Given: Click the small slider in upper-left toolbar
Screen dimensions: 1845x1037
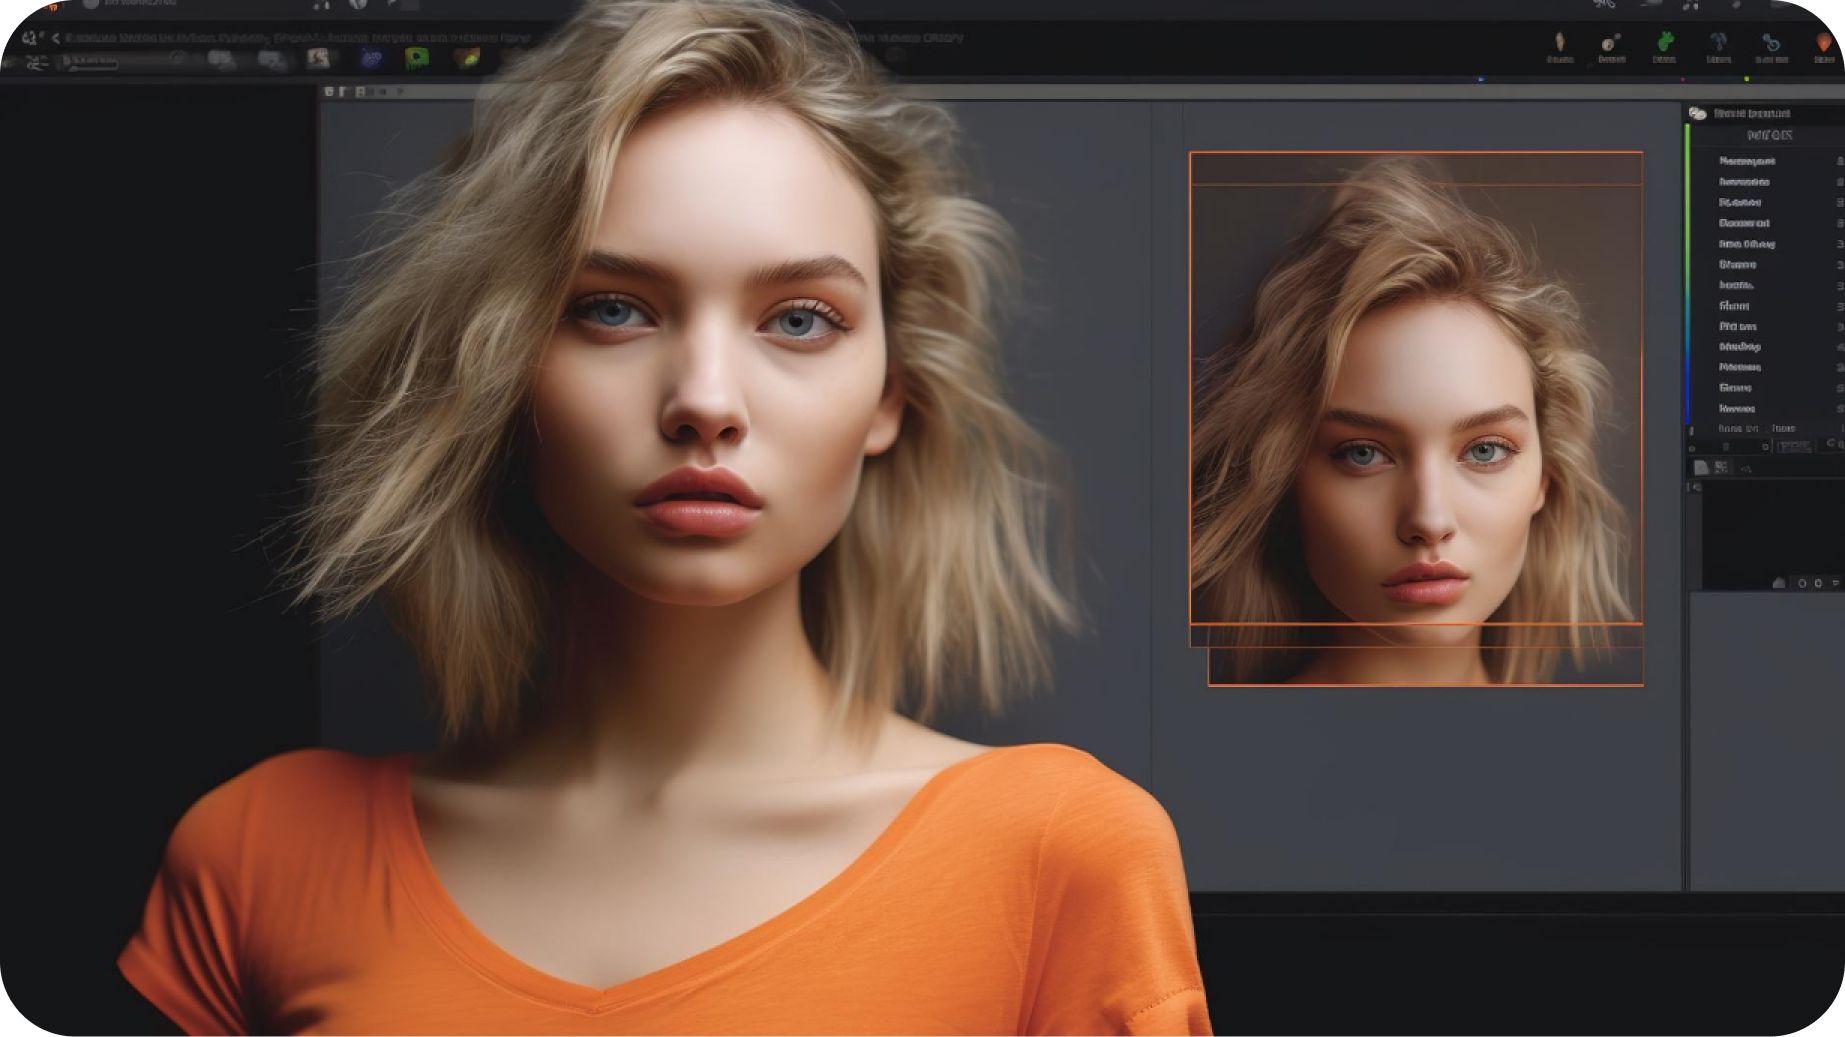Looking at the screenshot, I should (x=90, y=62).
